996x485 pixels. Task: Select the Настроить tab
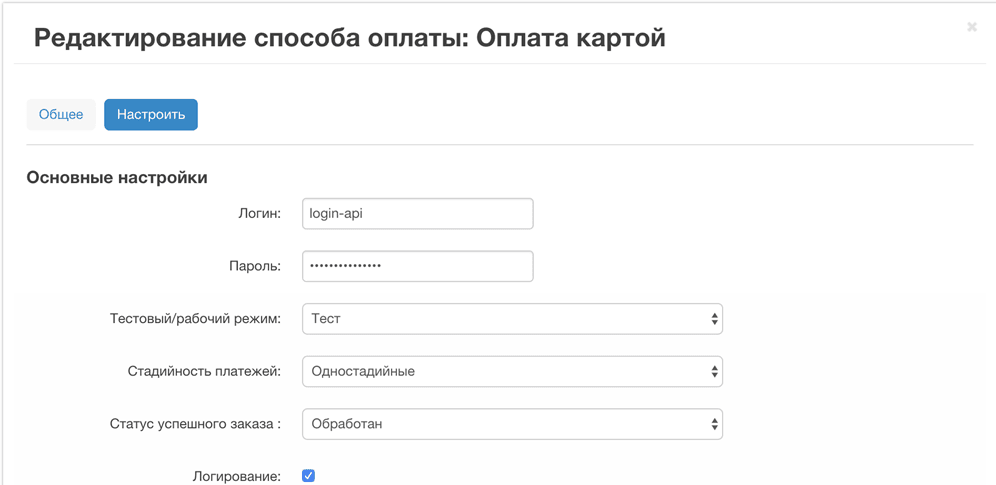click(151, 115)
